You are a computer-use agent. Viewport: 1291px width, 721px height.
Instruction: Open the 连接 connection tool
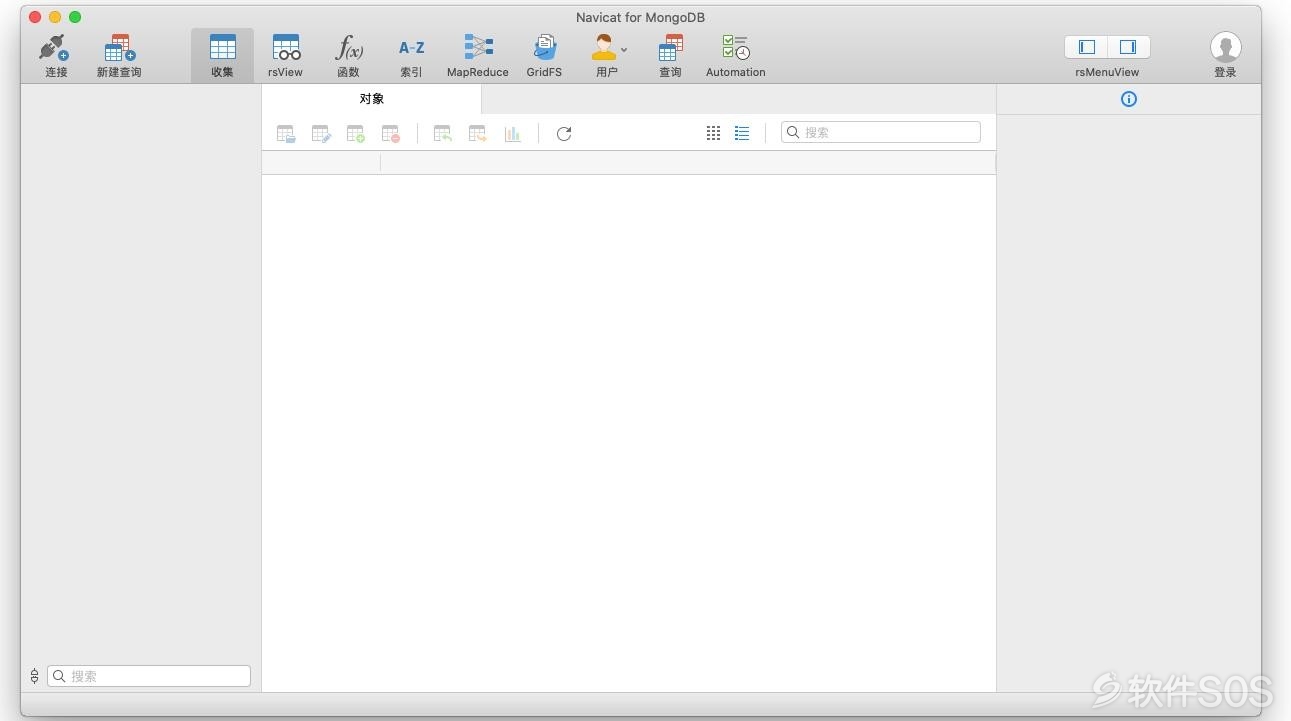point(55,55)
